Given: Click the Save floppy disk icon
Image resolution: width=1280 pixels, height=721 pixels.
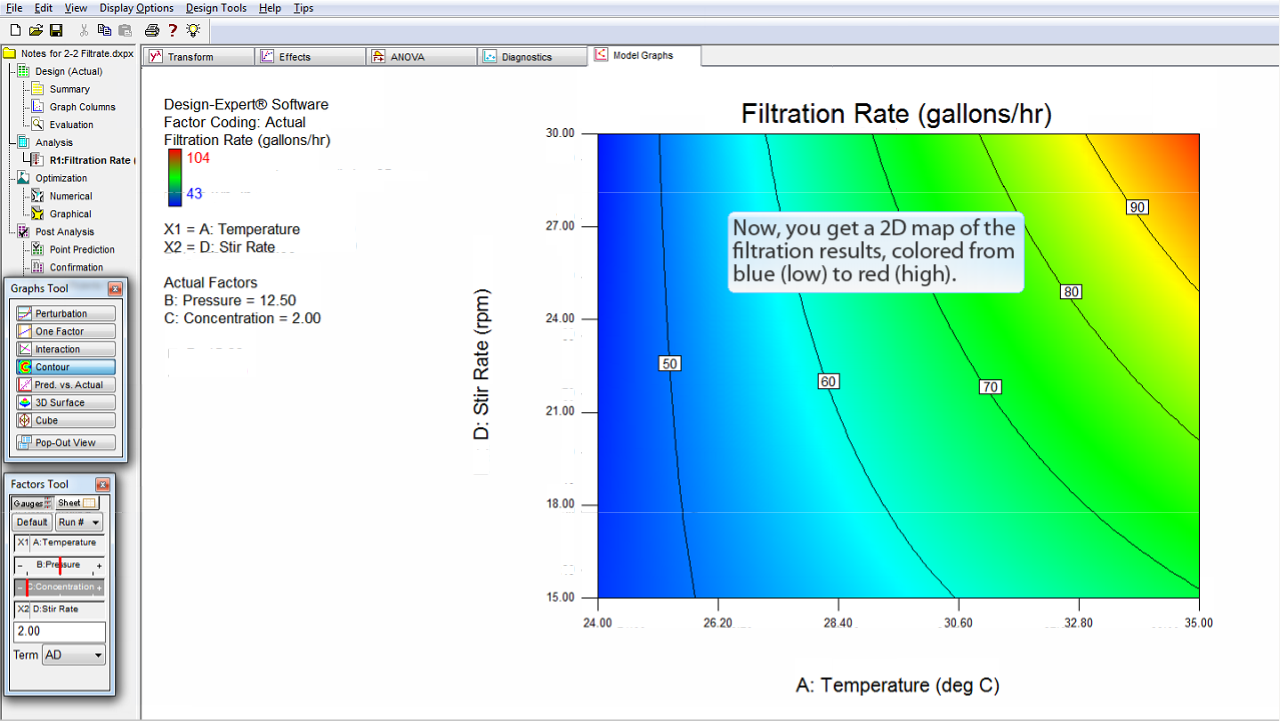Looking at the screenshot, I should [x=56, y=31].
